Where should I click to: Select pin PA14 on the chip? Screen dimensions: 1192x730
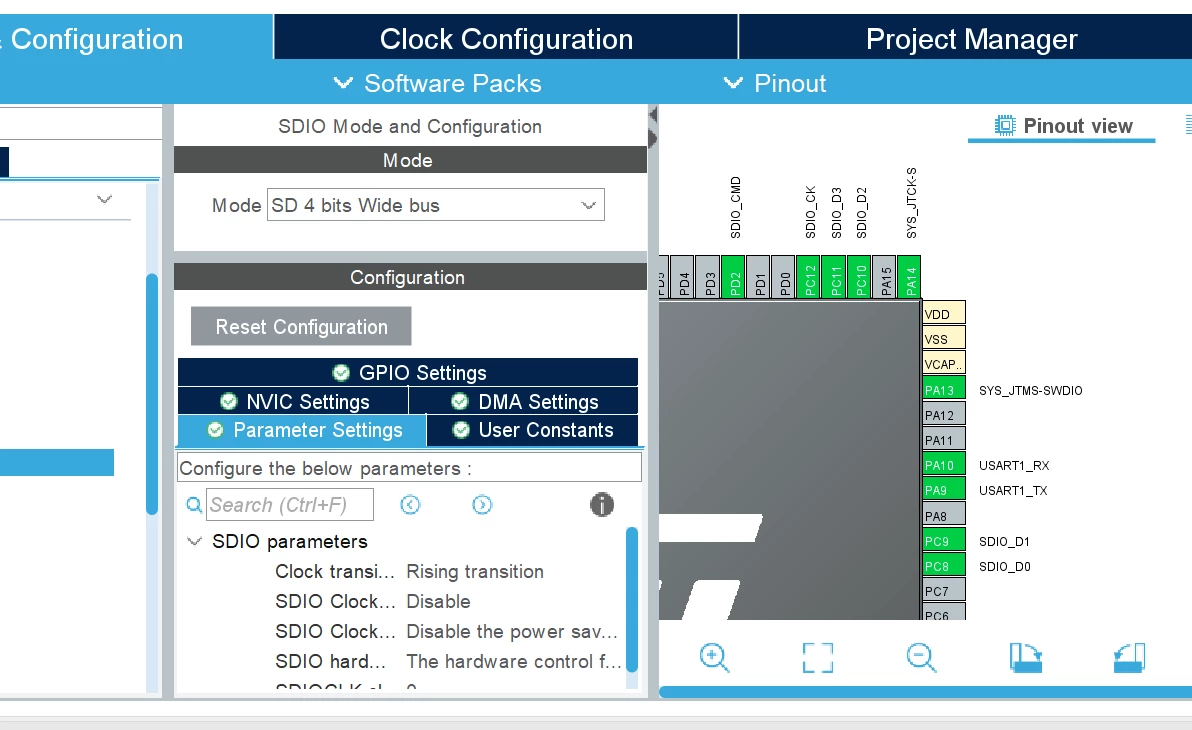click(x=910, y=277)
